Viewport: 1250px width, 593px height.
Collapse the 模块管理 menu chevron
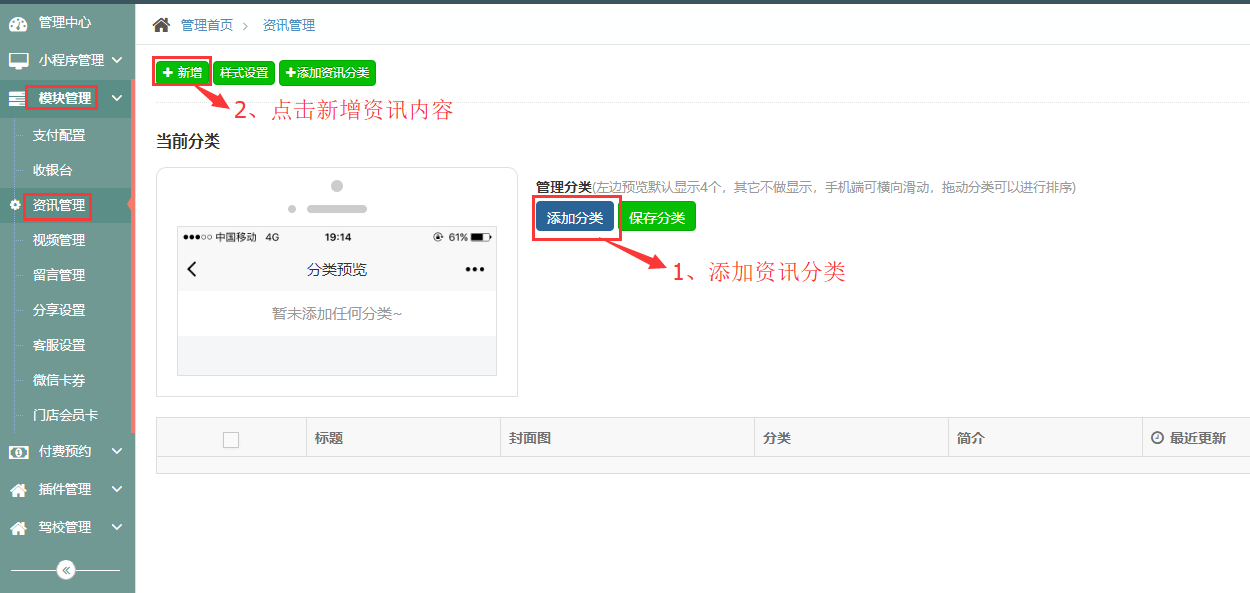coord(116,98)
